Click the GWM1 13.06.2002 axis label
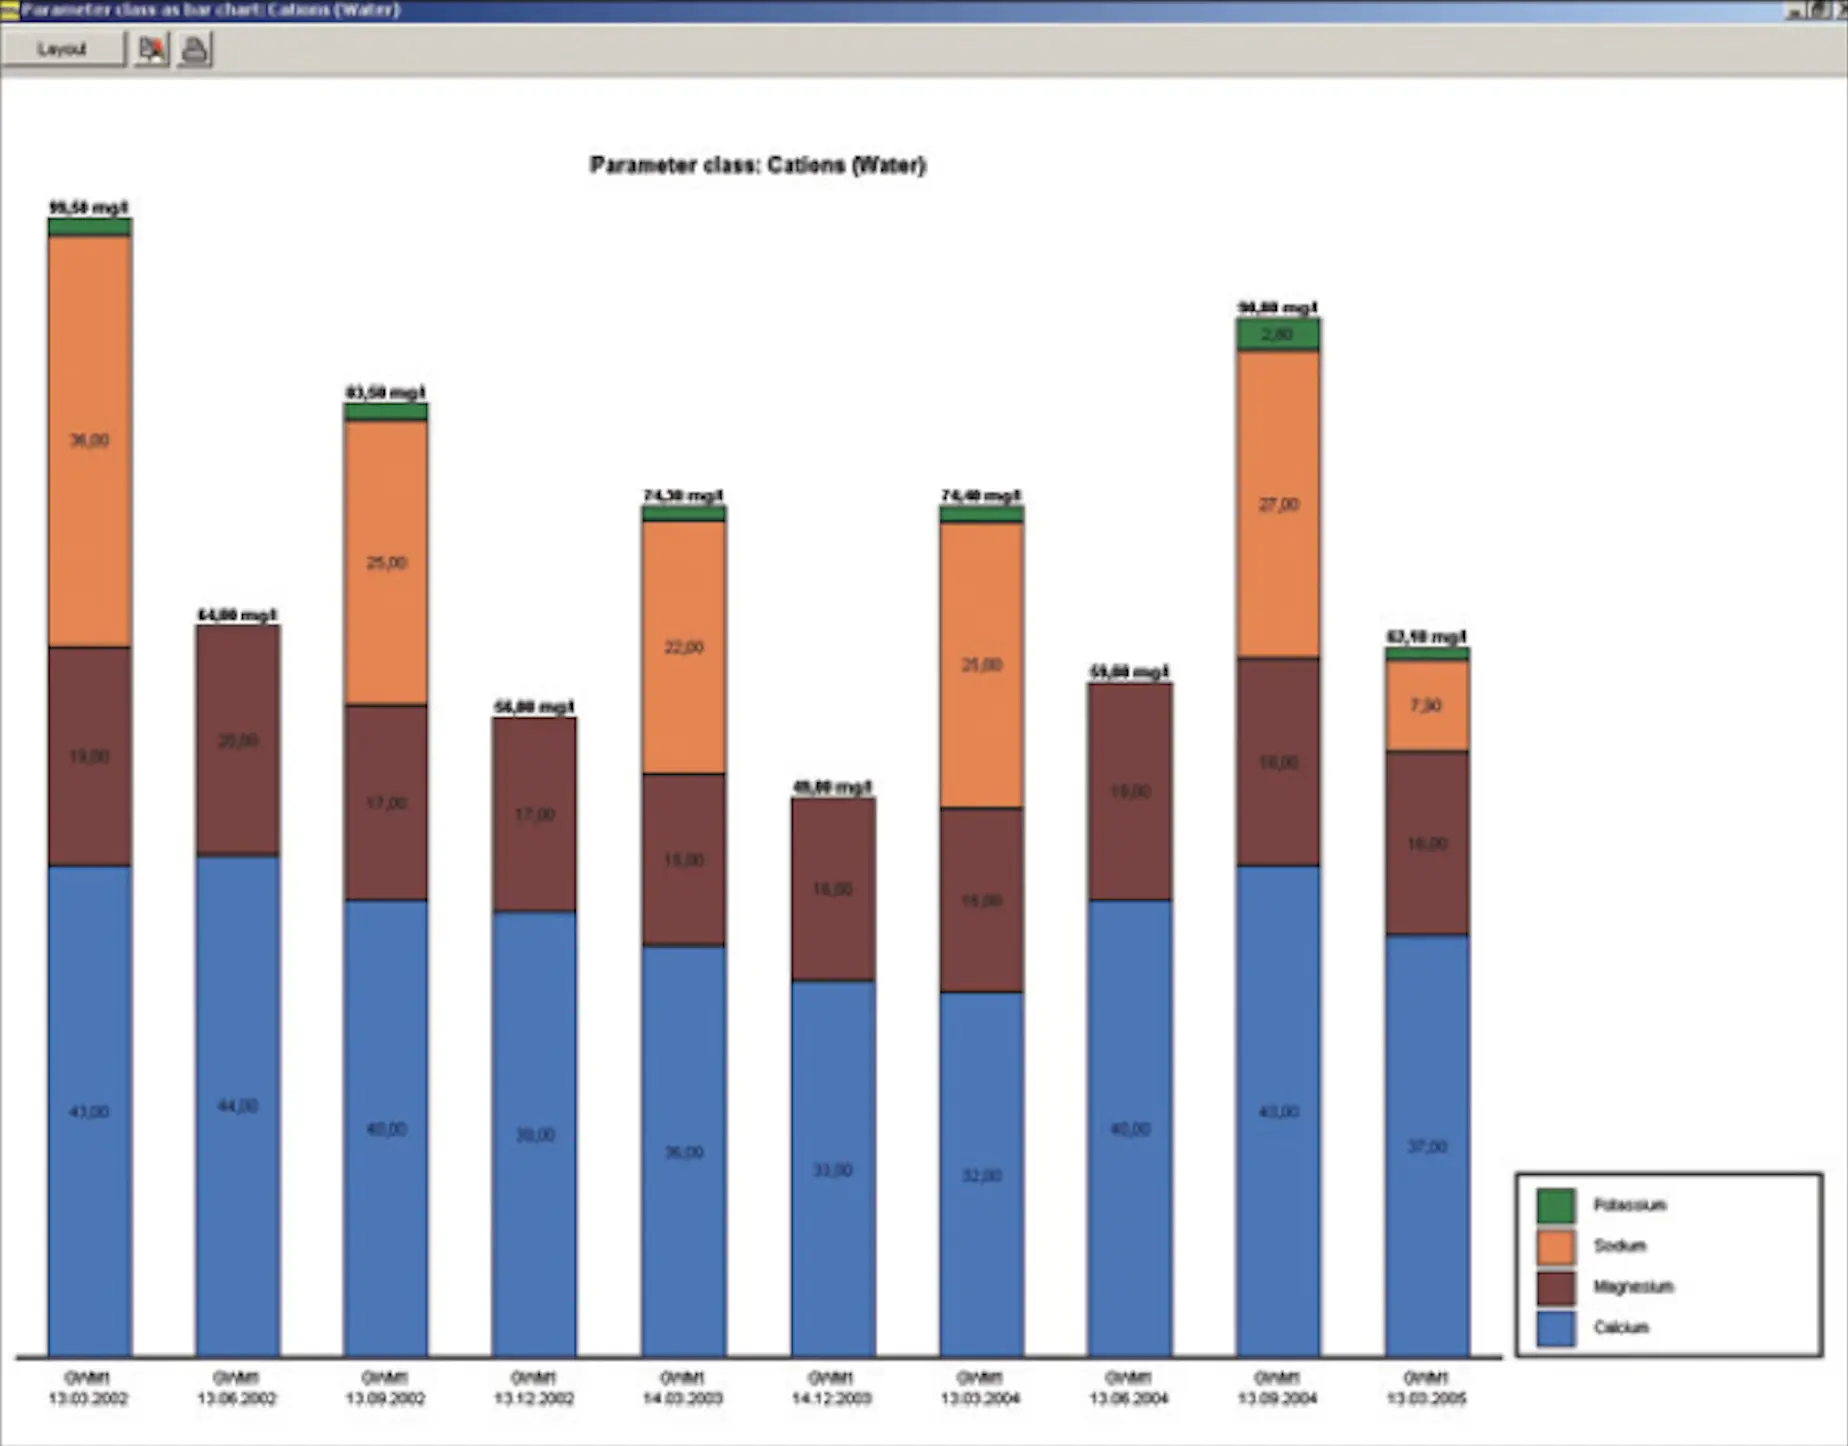This screenshot has height=1446, width=1848. coord(236,1388)
